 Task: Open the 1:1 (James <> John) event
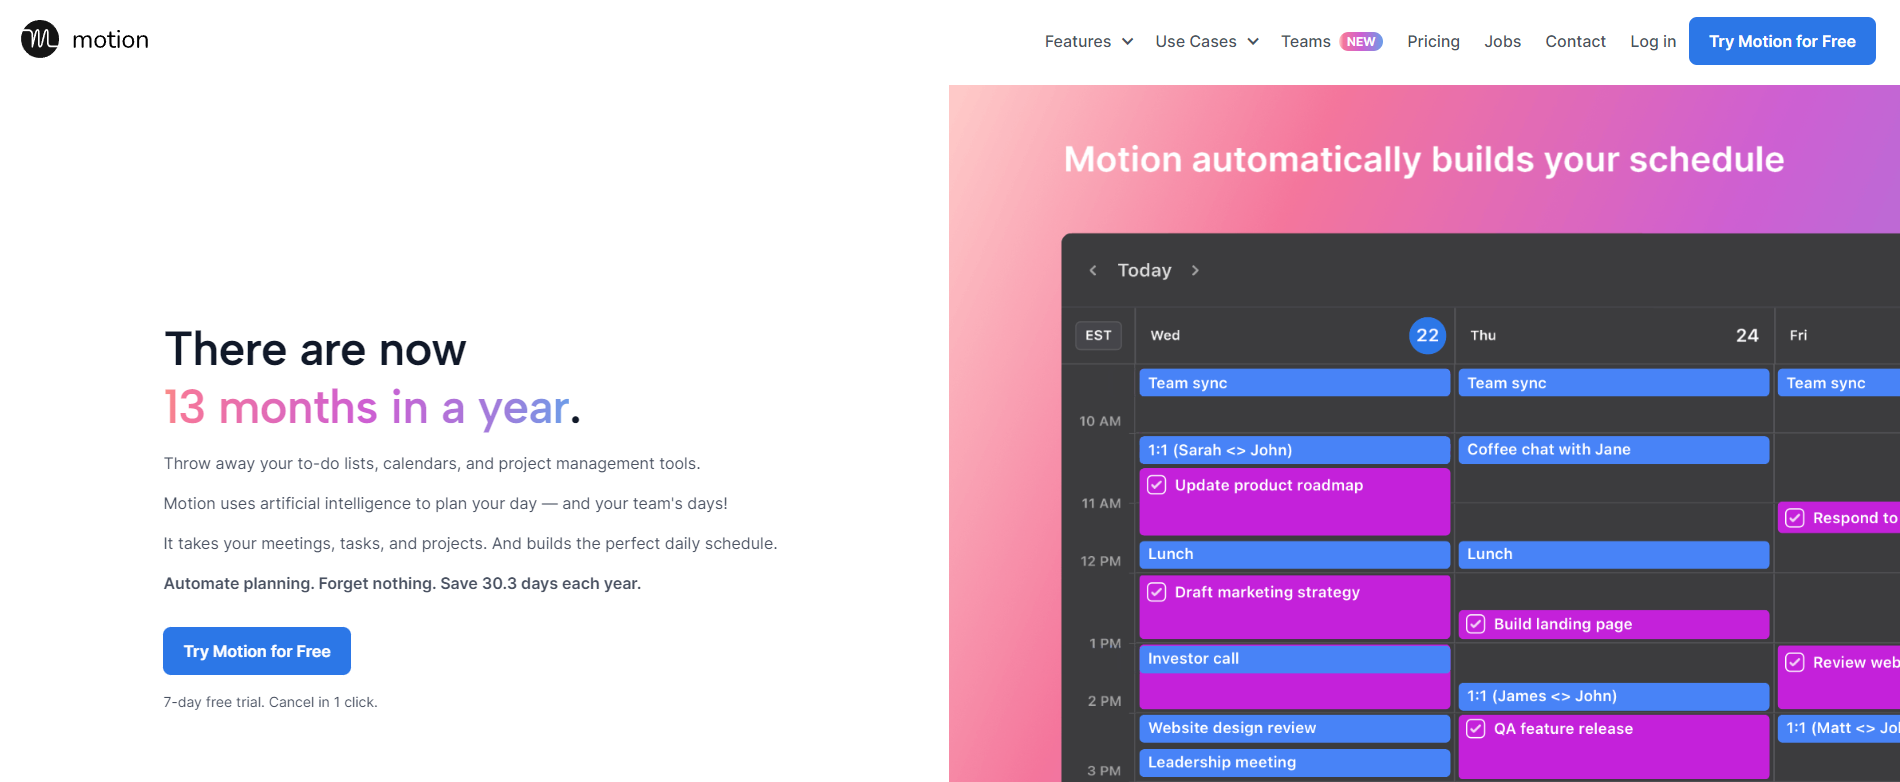point(1613,696)
